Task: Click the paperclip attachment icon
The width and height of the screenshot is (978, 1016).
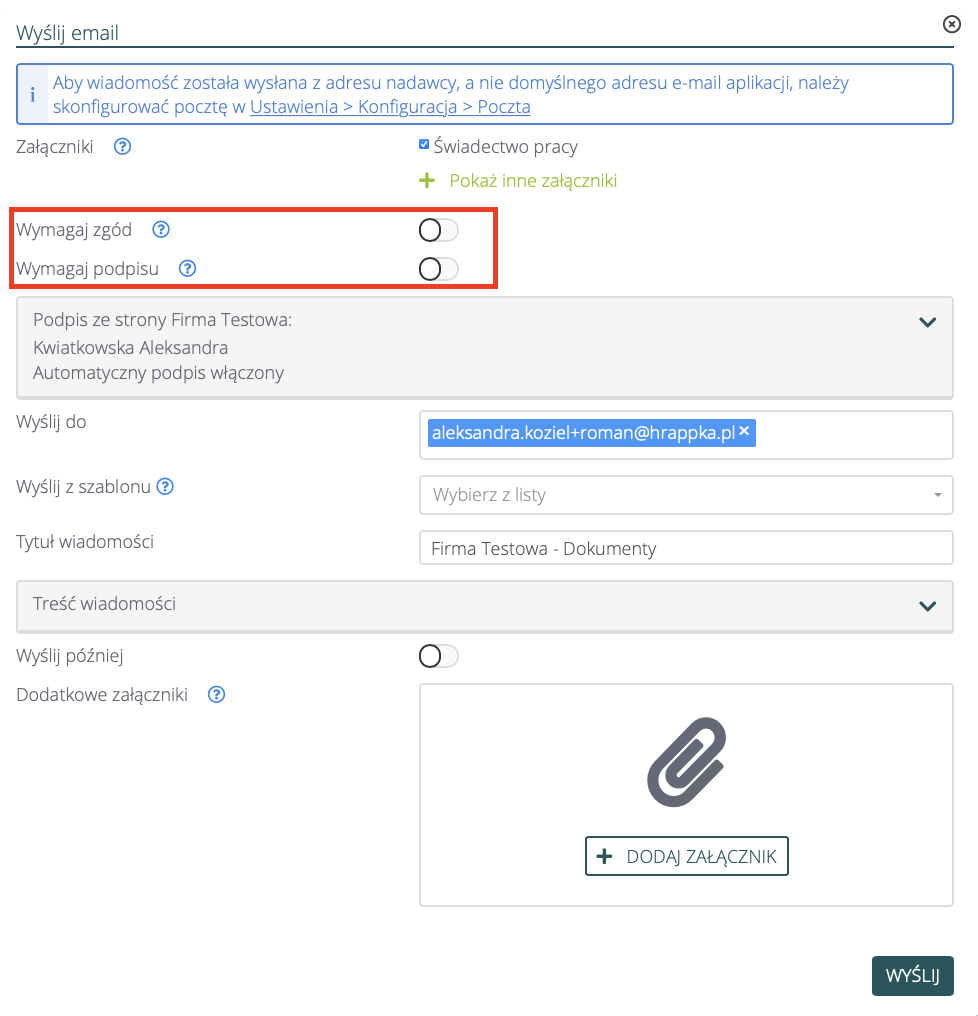Action: click(686, 760)
